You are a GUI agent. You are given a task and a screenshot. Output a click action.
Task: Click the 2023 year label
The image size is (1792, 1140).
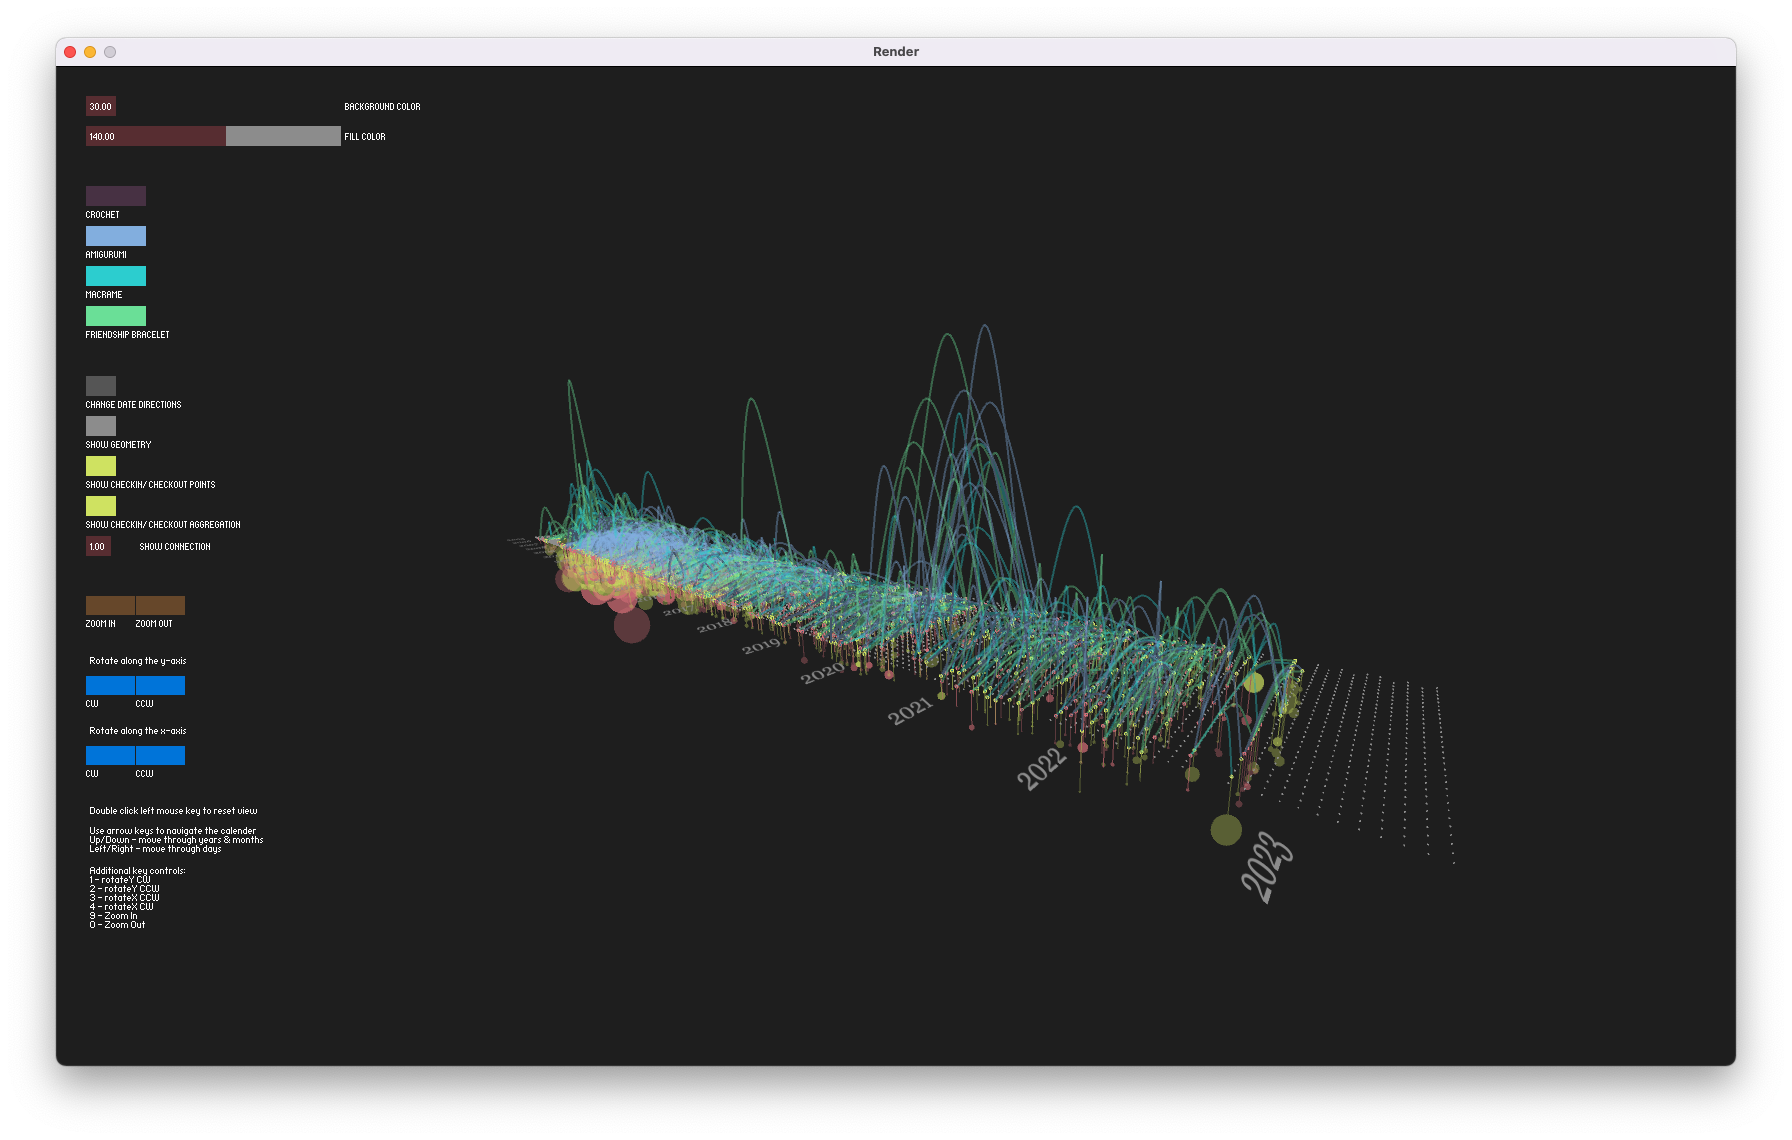(x=1267, y=867)
